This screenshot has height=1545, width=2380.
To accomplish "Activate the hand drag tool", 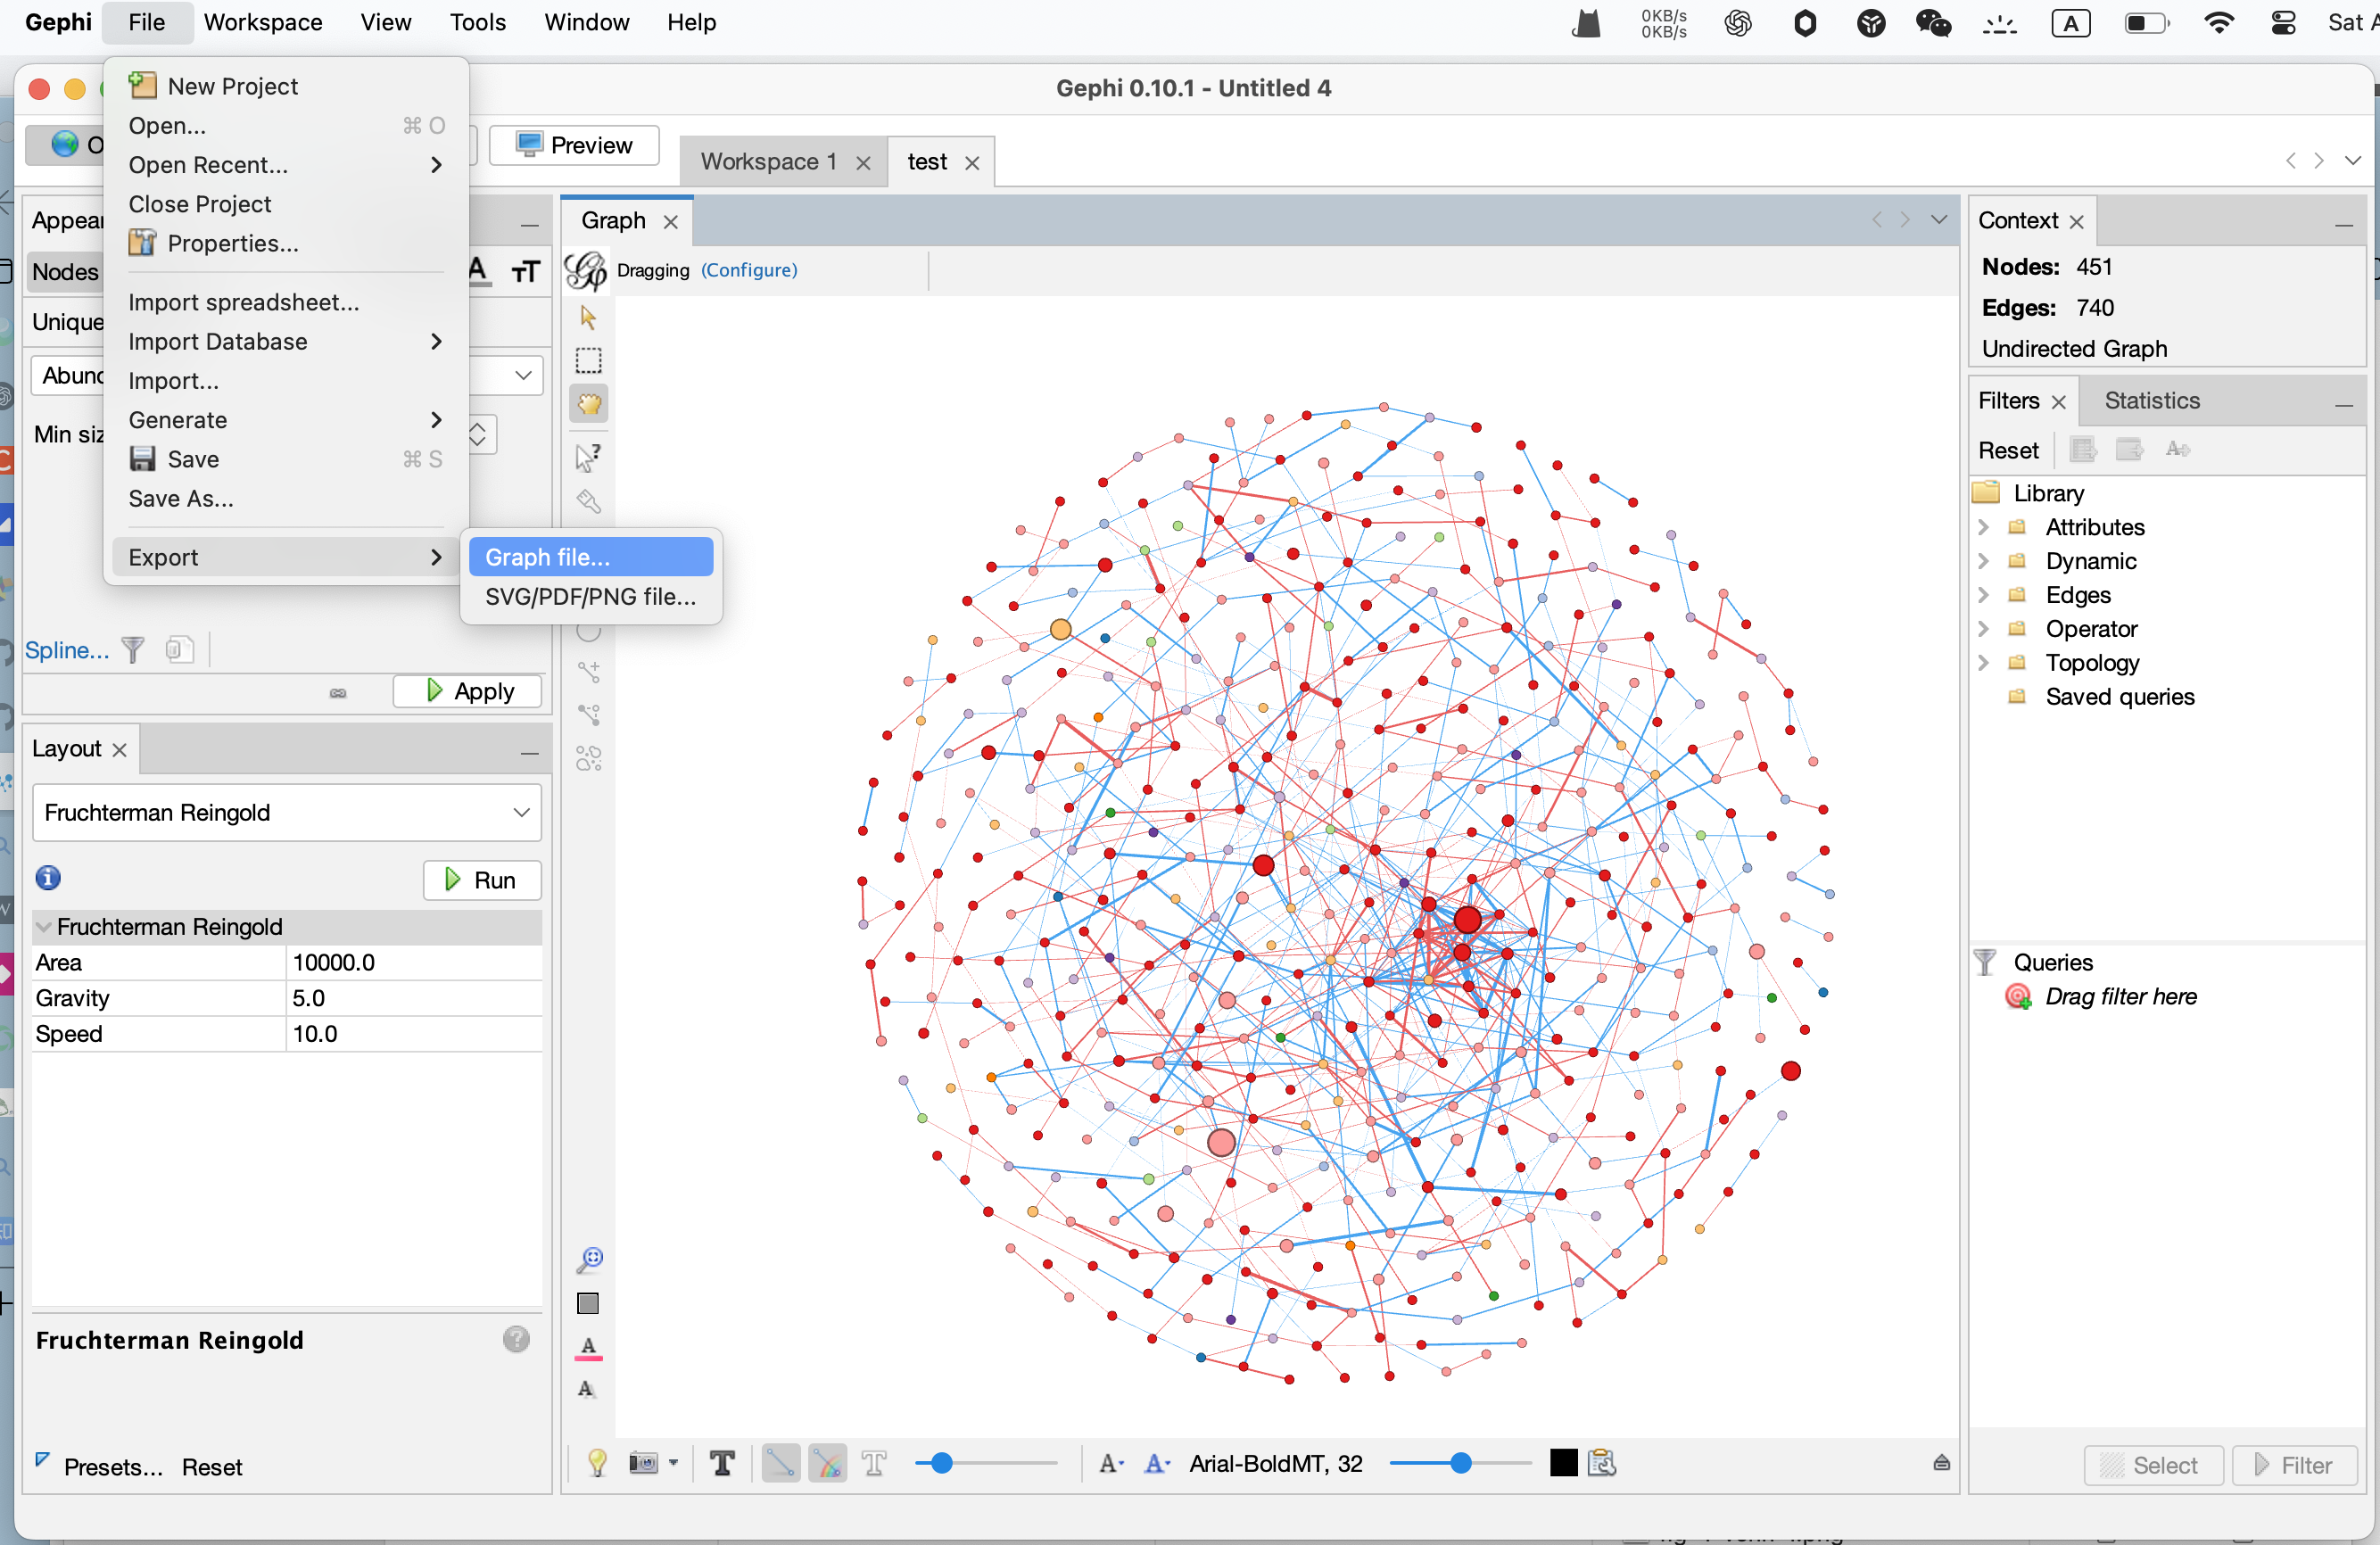I will (588, 404).
